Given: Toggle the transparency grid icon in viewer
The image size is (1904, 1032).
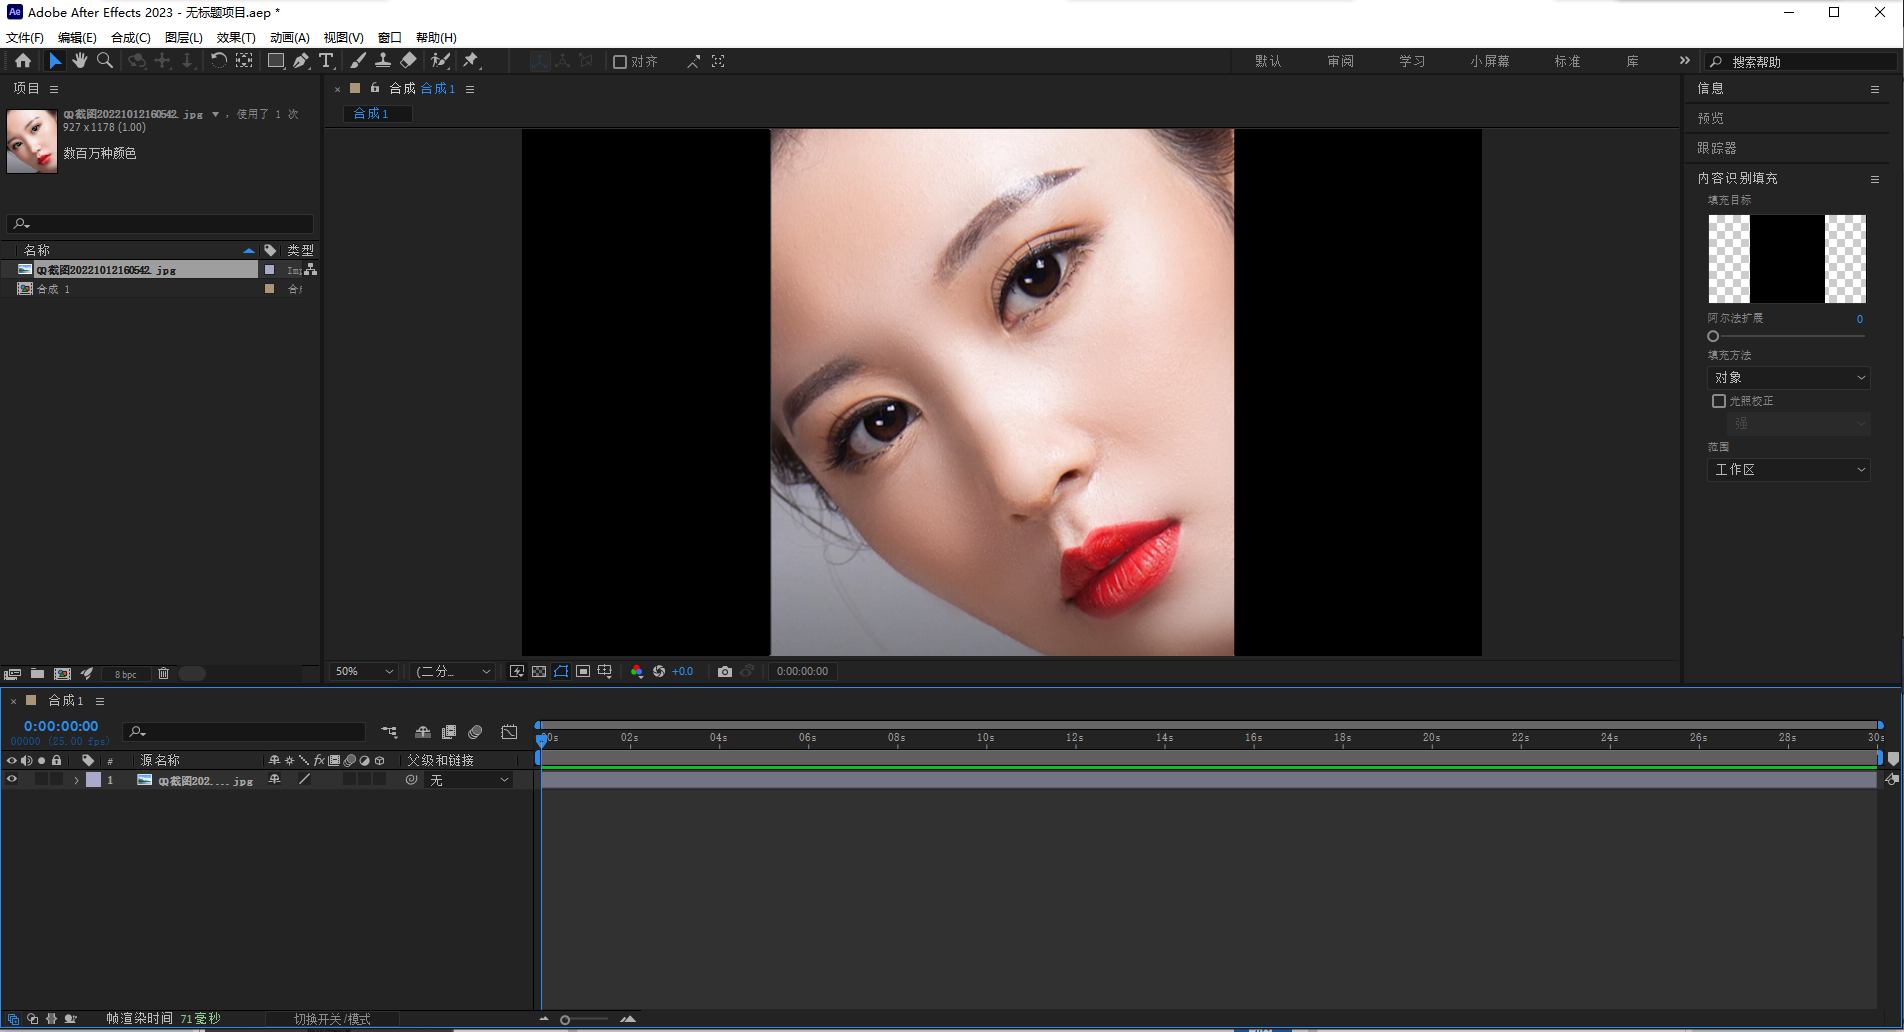Looking at the screenshot, I should [x=539, y=671].
